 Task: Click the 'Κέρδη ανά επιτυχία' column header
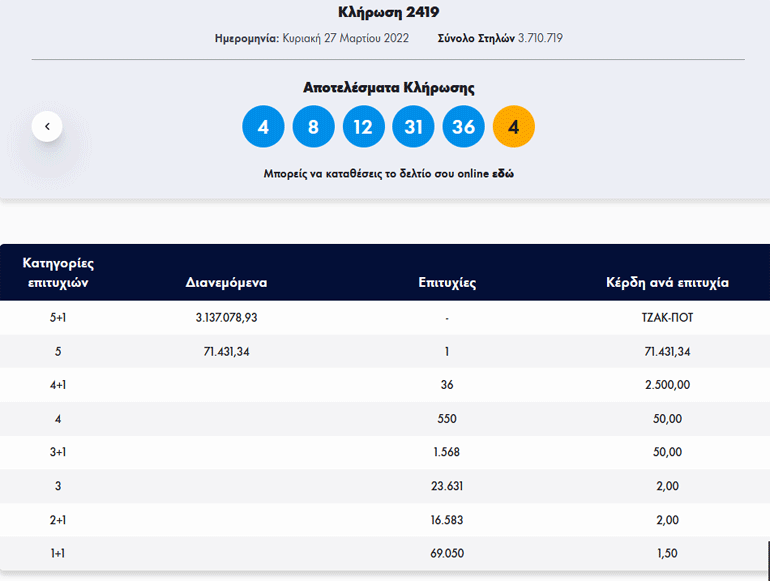667,282
